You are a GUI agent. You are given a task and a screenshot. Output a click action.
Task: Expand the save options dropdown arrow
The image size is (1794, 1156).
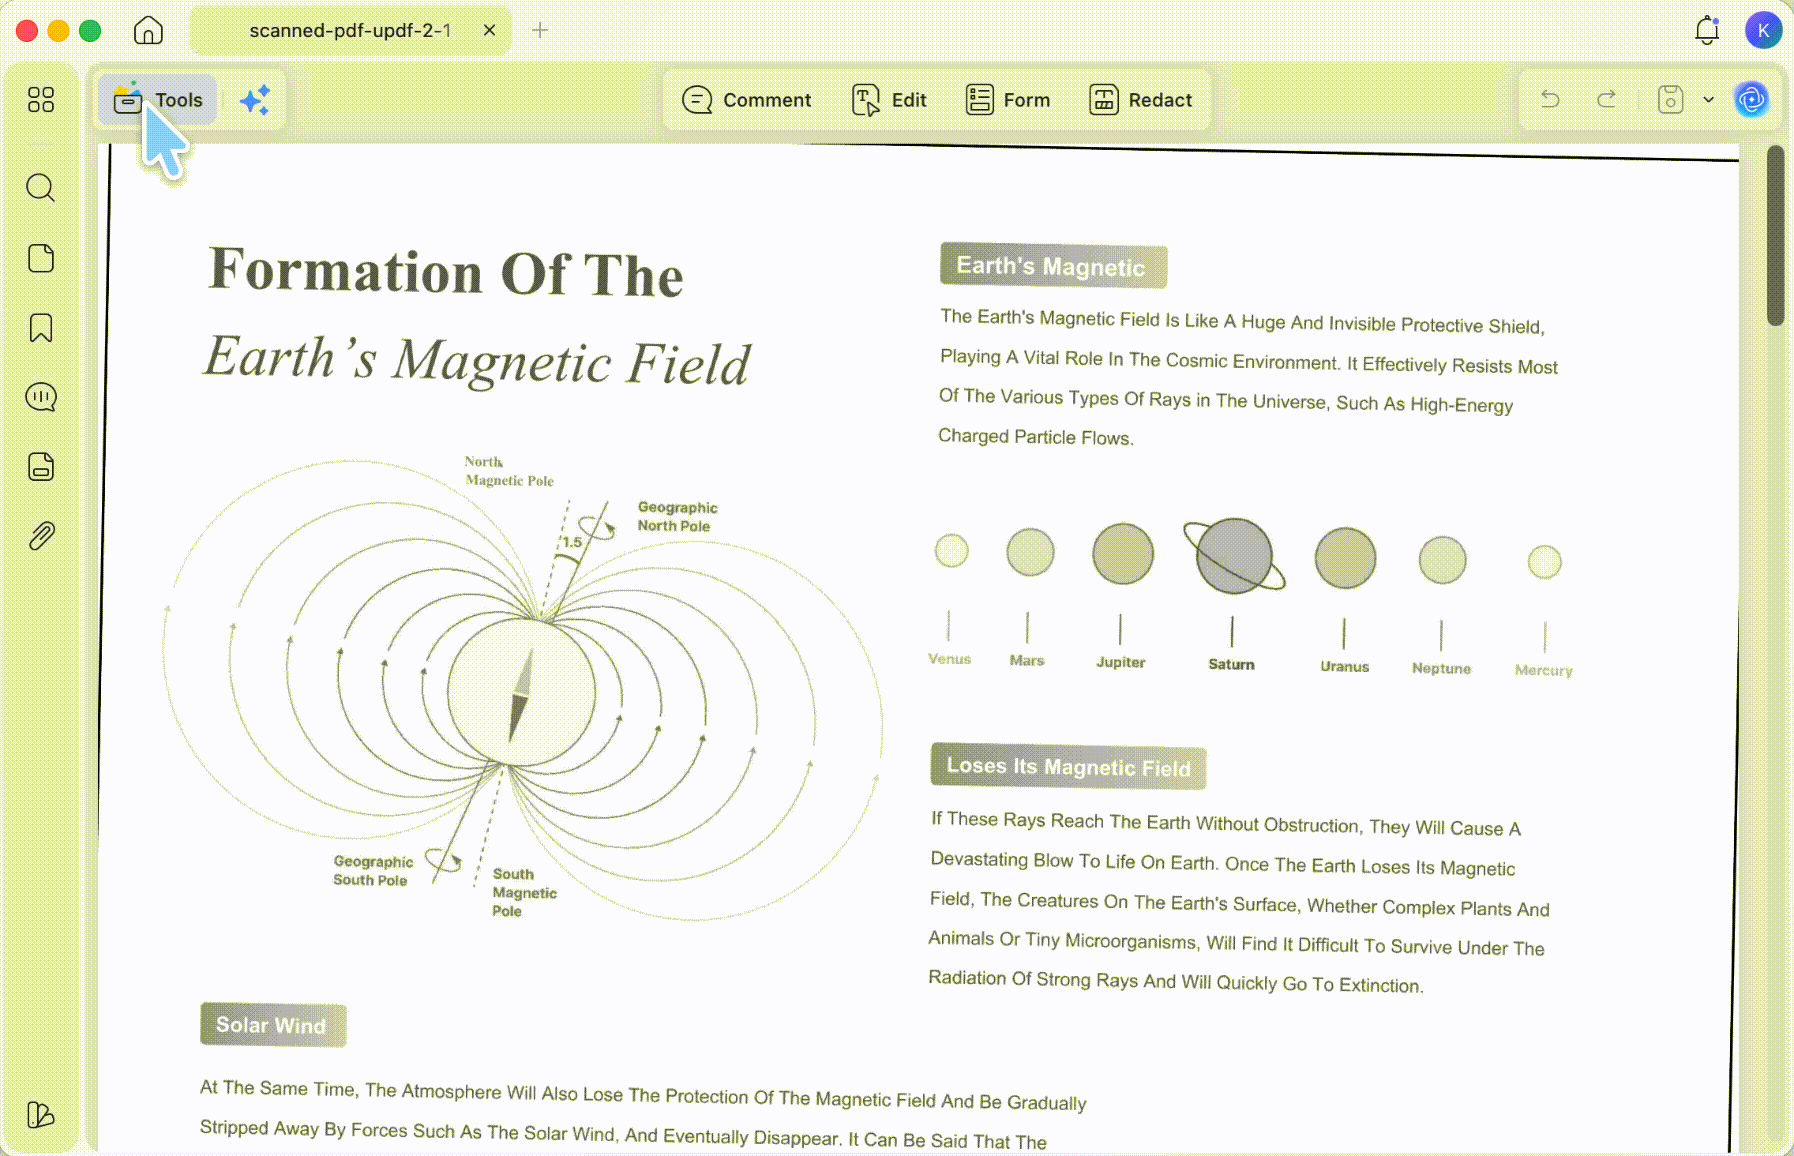[1709, 99]
